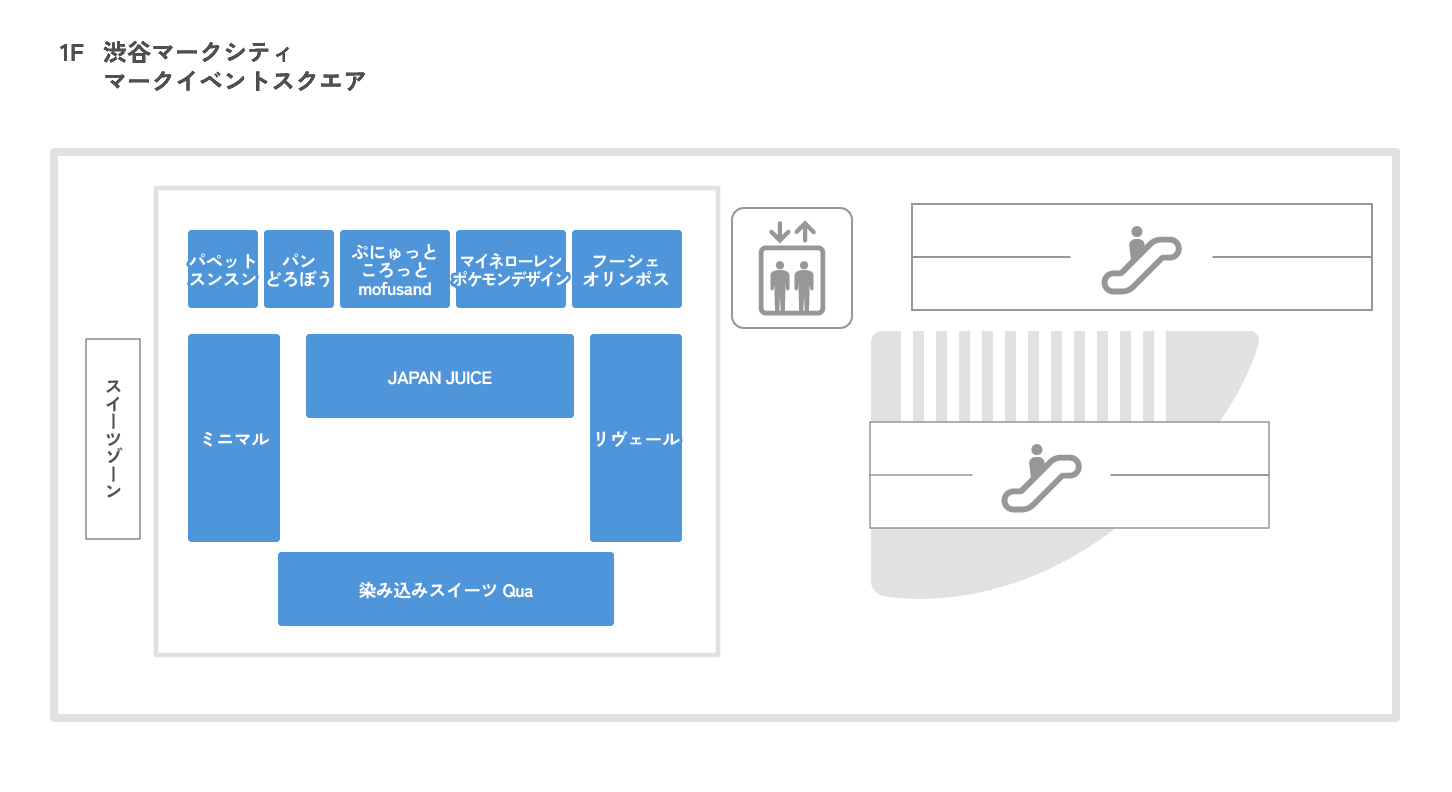Click the 1F floor label

tap(74, 53)
